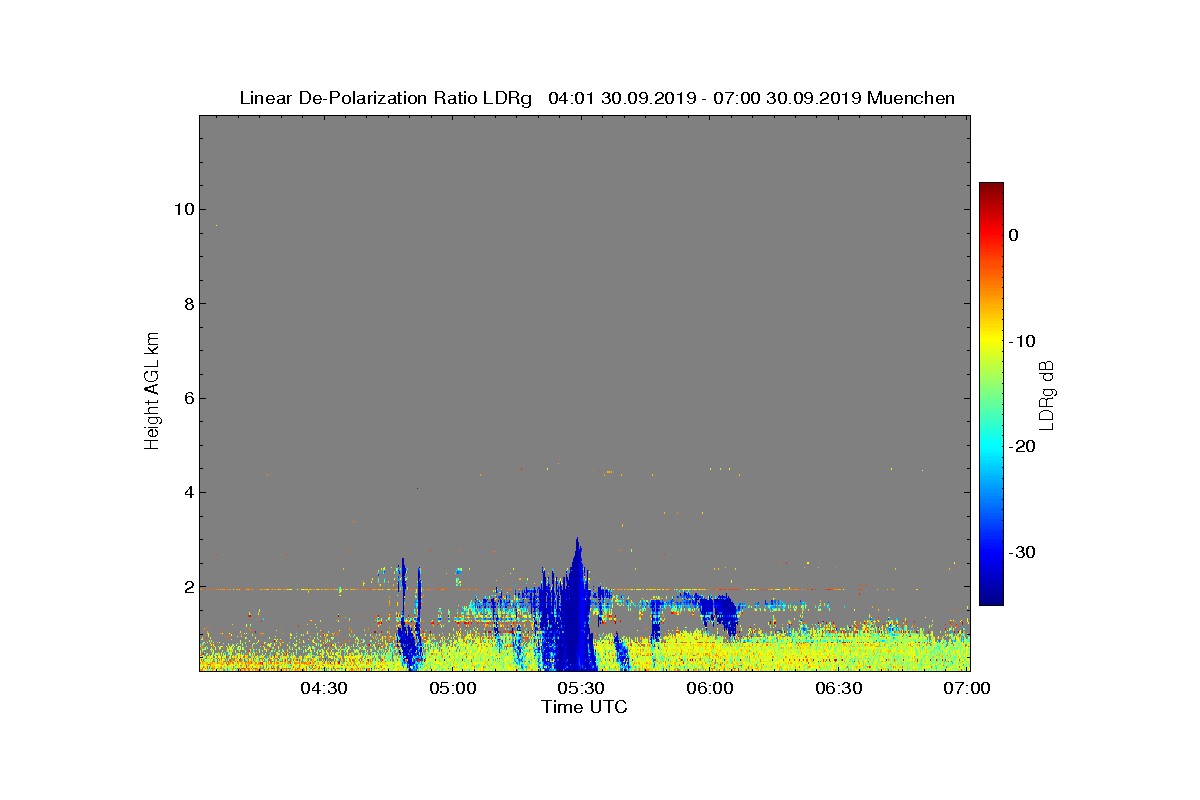Click the "Time UTC" x-axis label

585,707
